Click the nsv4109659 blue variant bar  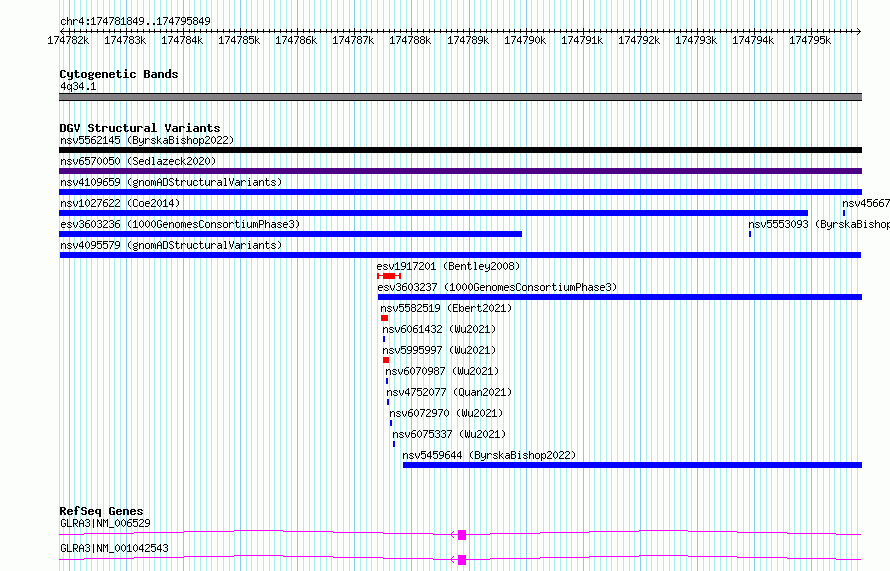click(x=460, y=192)
